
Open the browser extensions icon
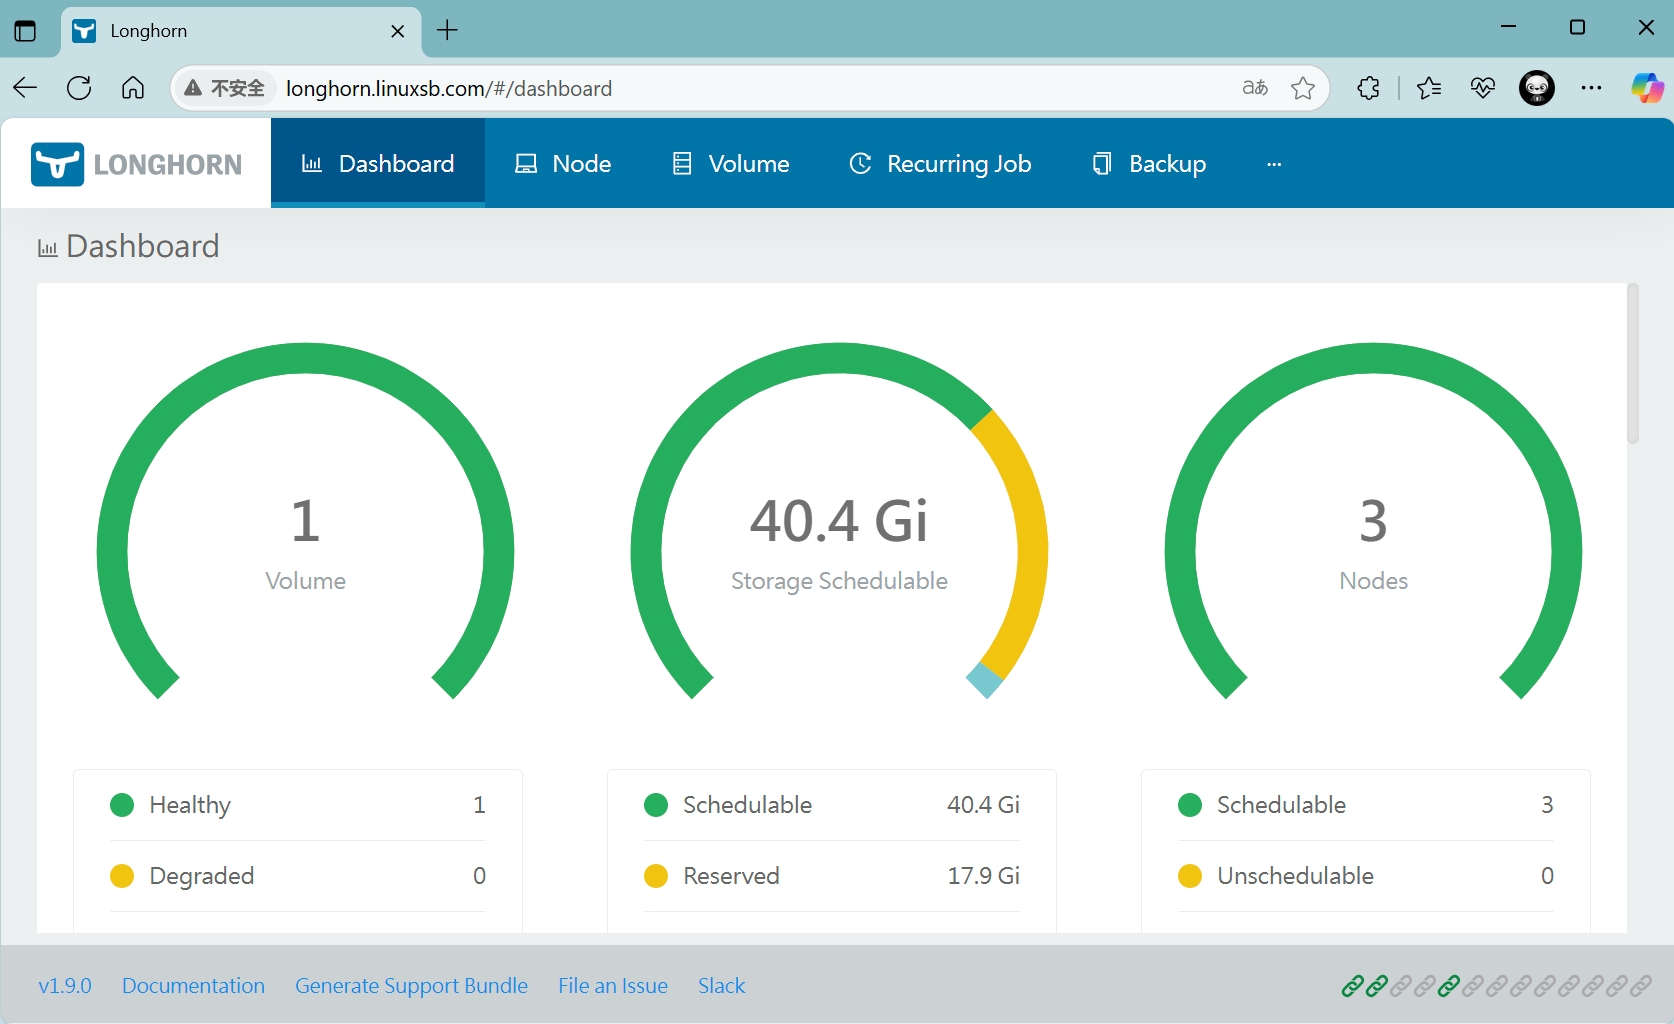[1368, 88]
